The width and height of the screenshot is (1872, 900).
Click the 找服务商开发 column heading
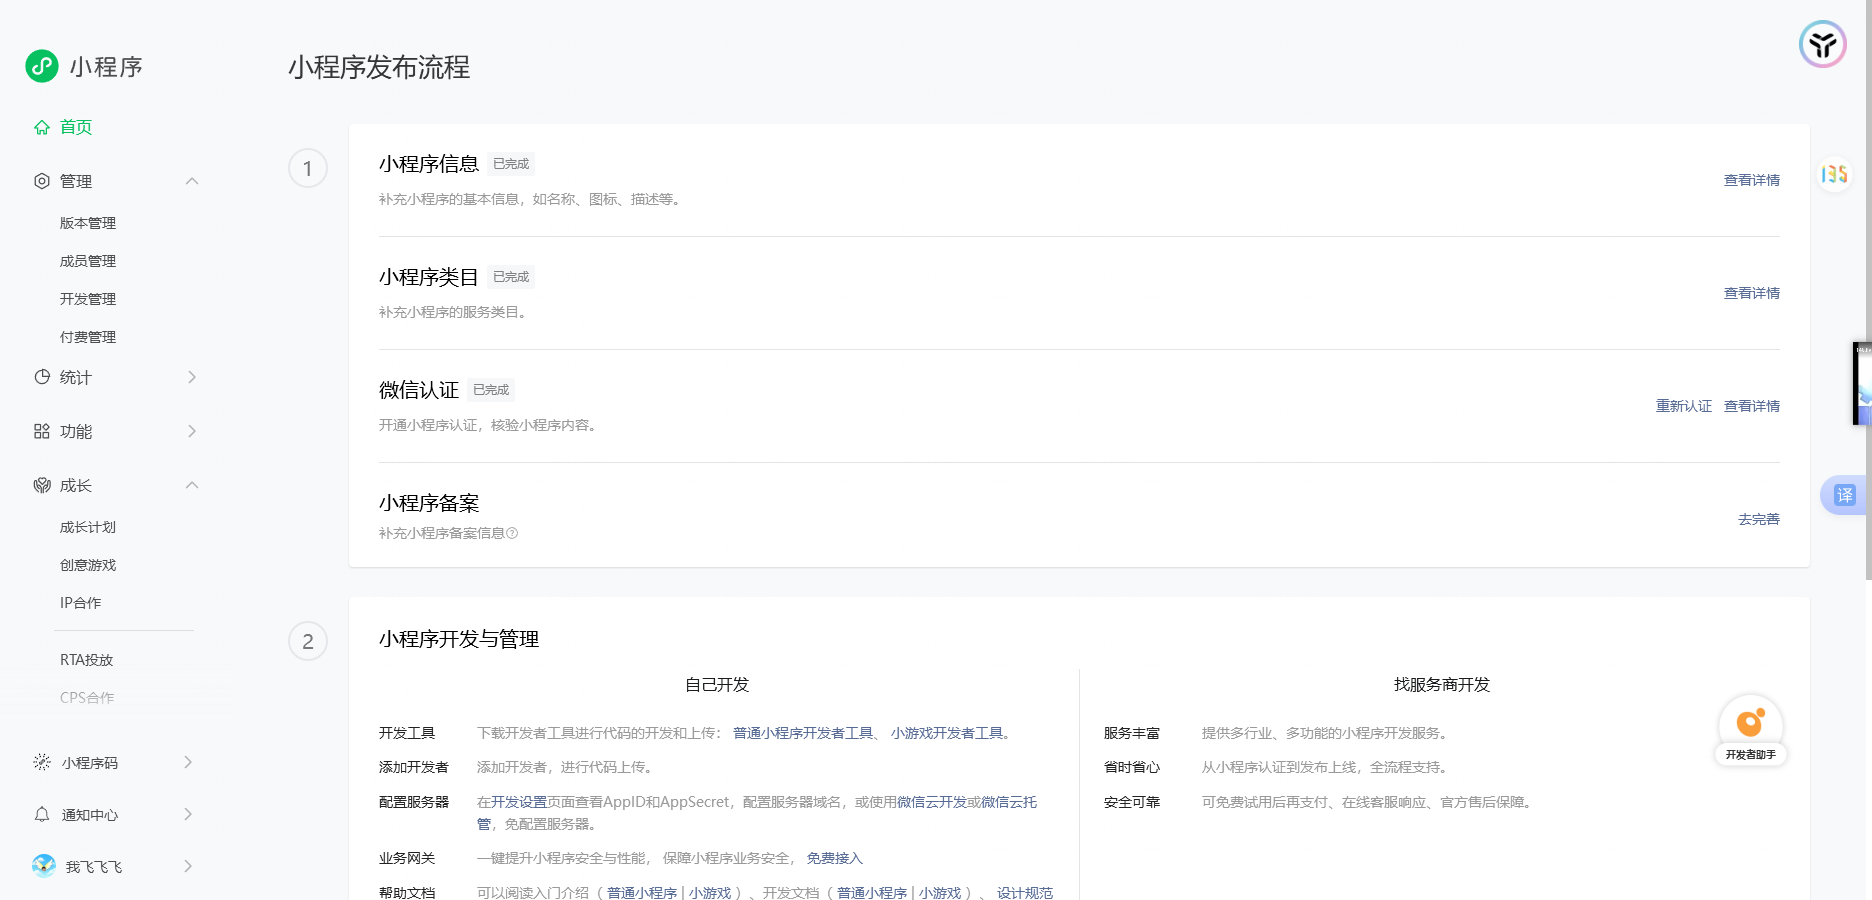point(1442,685)
